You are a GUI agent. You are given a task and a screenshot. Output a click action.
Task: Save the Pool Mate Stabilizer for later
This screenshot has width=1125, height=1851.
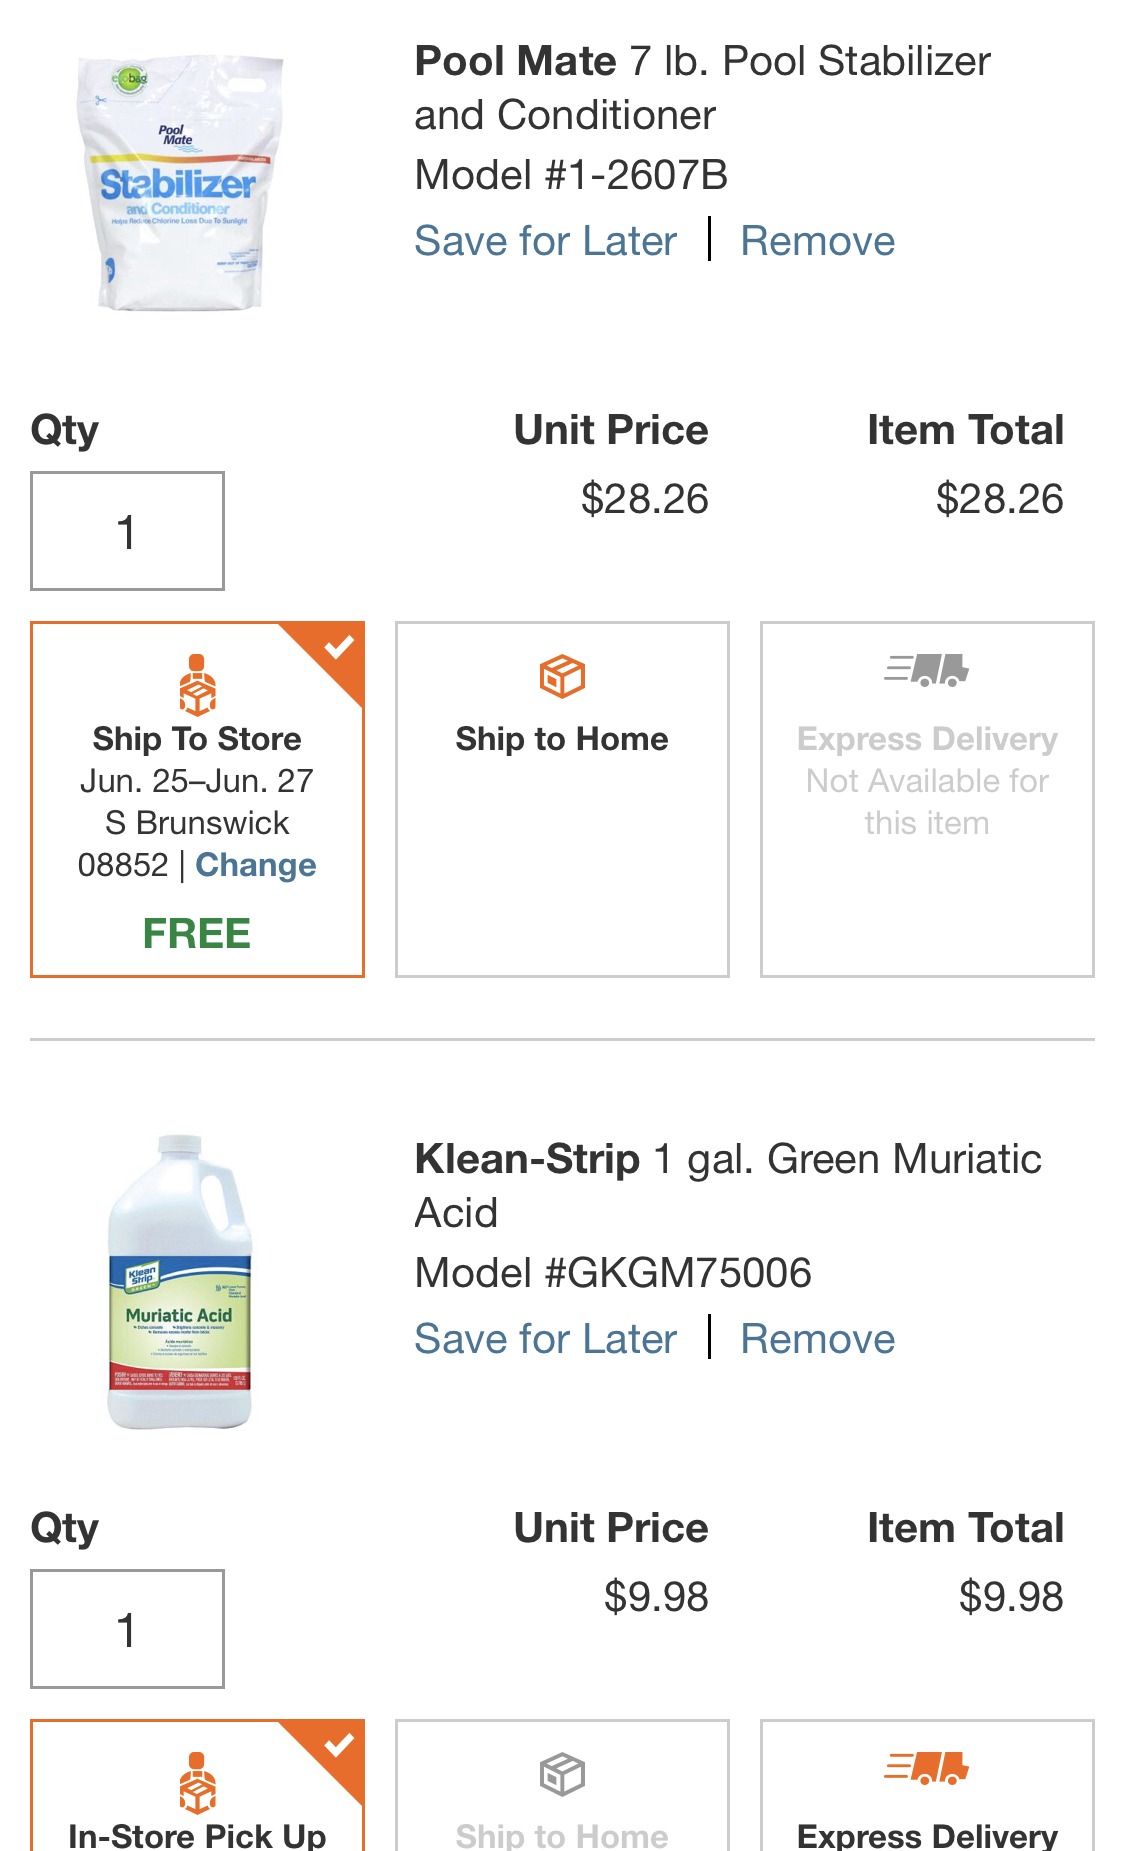[x=546, y=241]
